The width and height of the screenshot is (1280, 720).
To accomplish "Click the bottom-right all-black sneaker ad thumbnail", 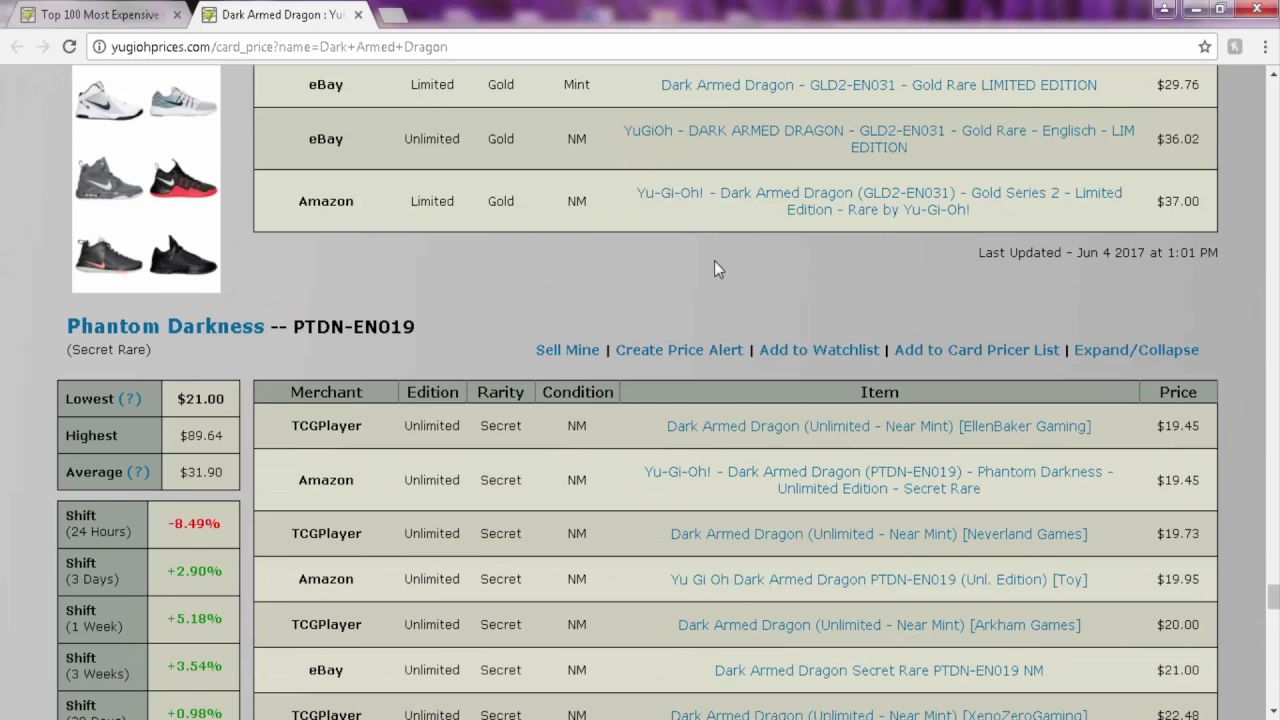I will click(183, 255).
